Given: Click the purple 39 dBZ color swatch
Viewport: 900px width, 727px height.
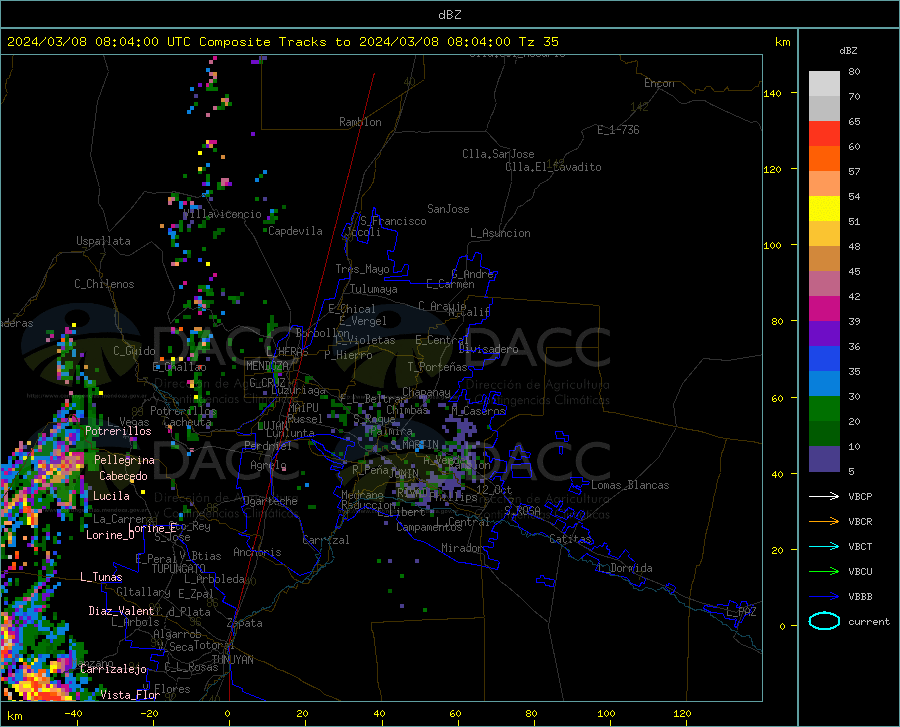Looking at the screenshot, I should pyautogui.click(x=824, y=334).
